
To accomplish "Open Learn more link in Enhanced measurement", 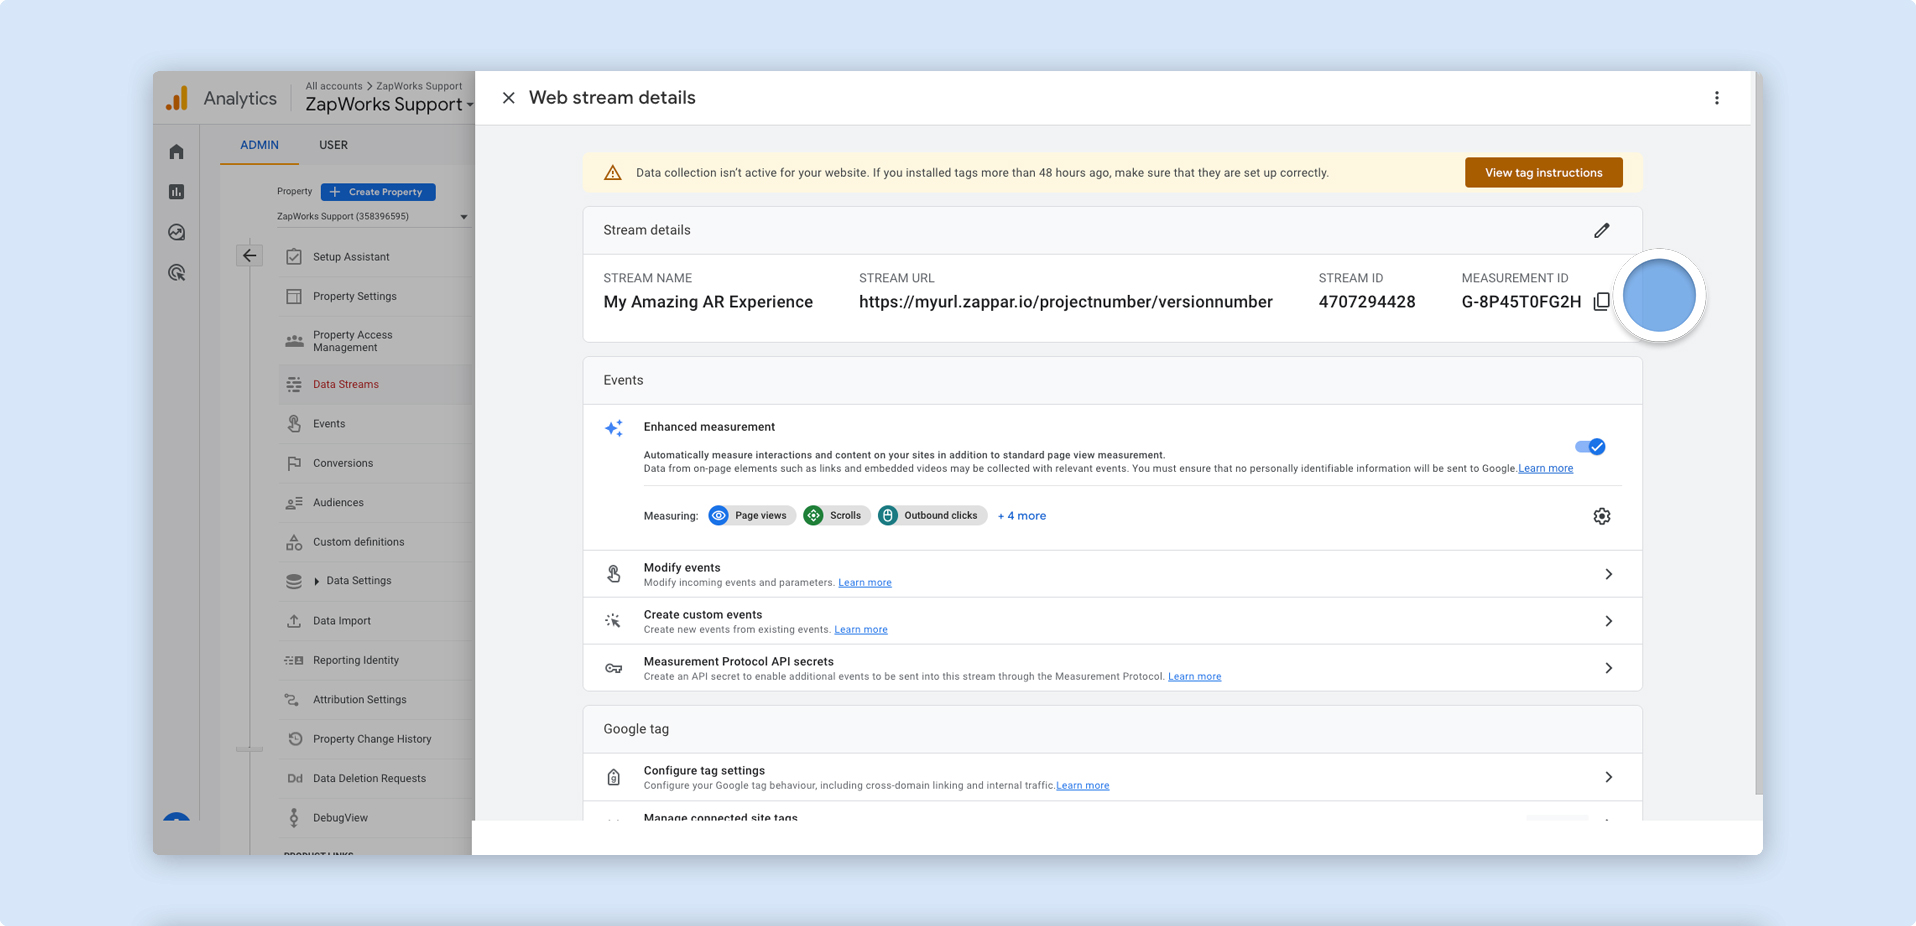I will [1545, 469].
